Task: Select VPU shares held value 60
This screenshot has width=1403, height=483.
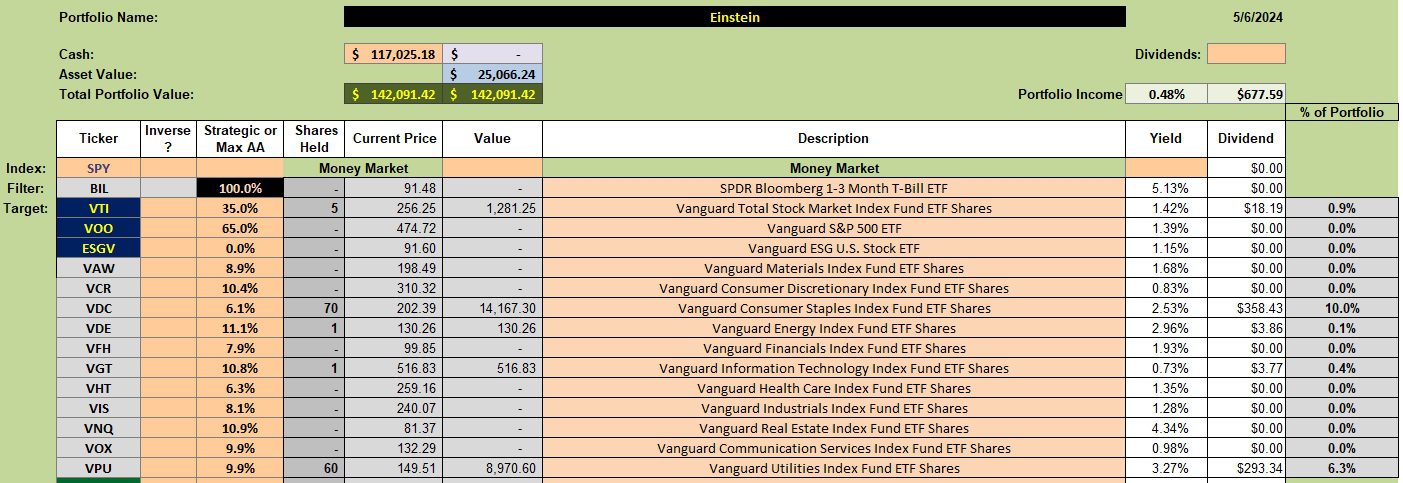Action: 312,468
